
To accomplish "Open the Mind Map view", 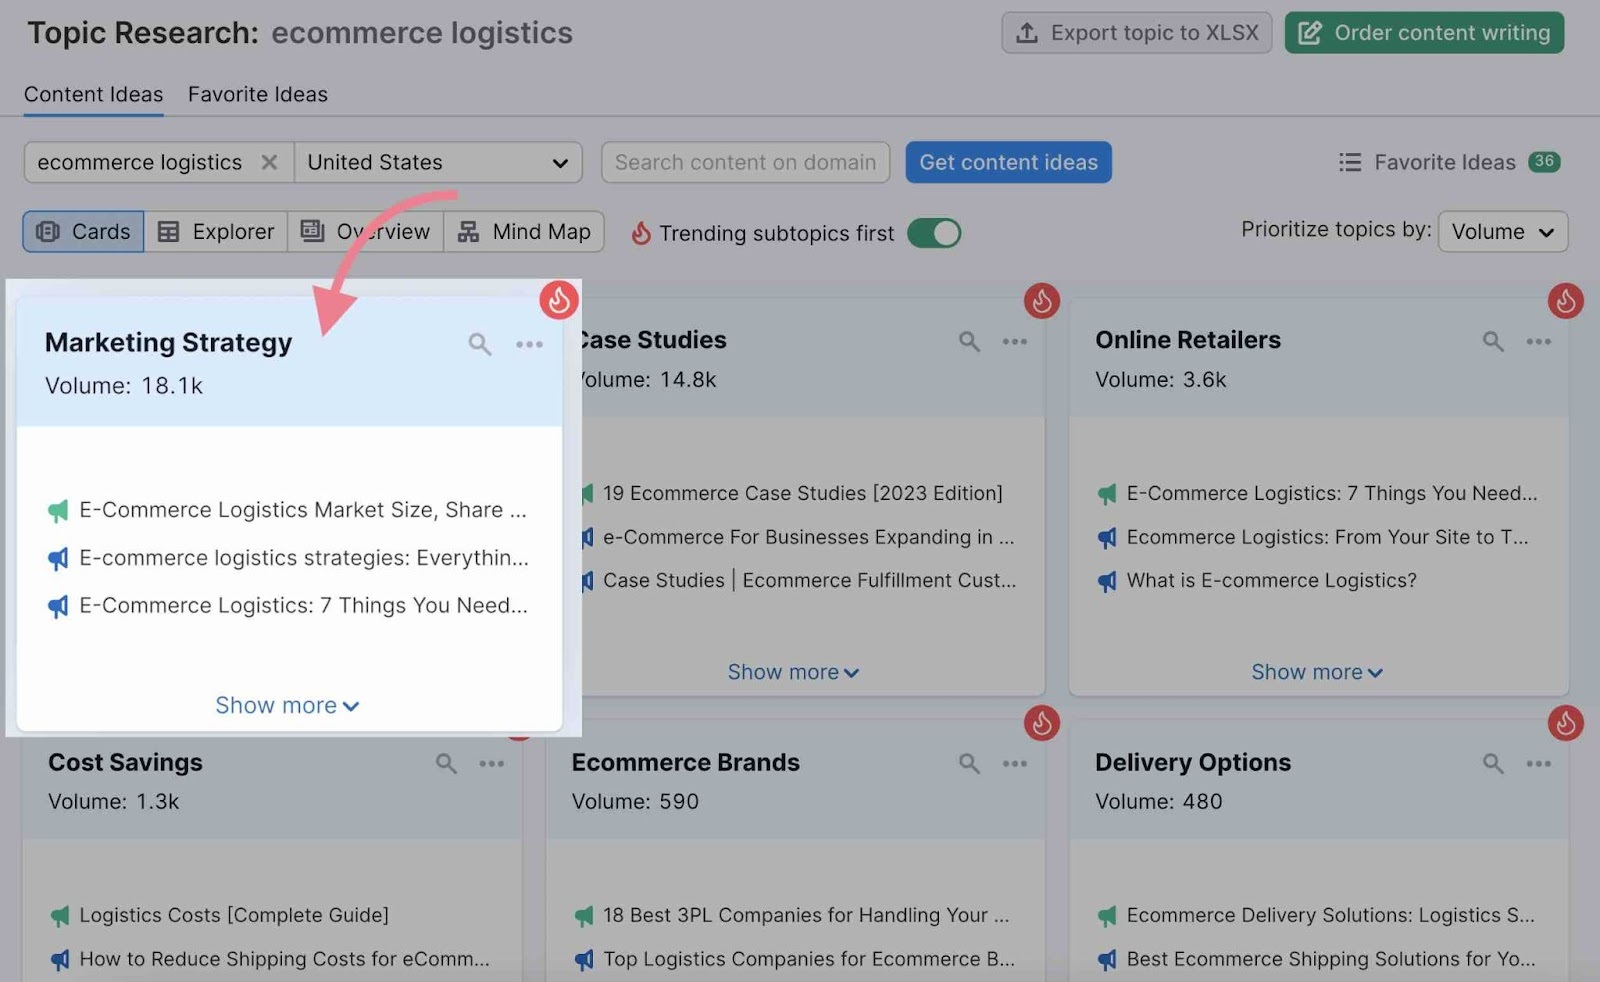I will click(x=524, y=231).
